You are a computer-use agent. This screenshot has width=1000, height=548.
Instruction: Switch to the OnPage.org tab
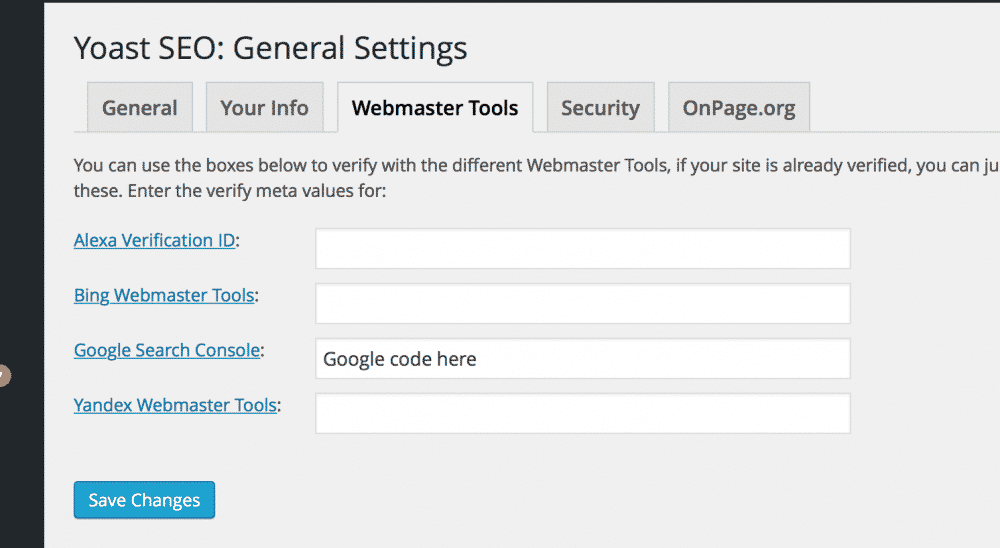739,107
